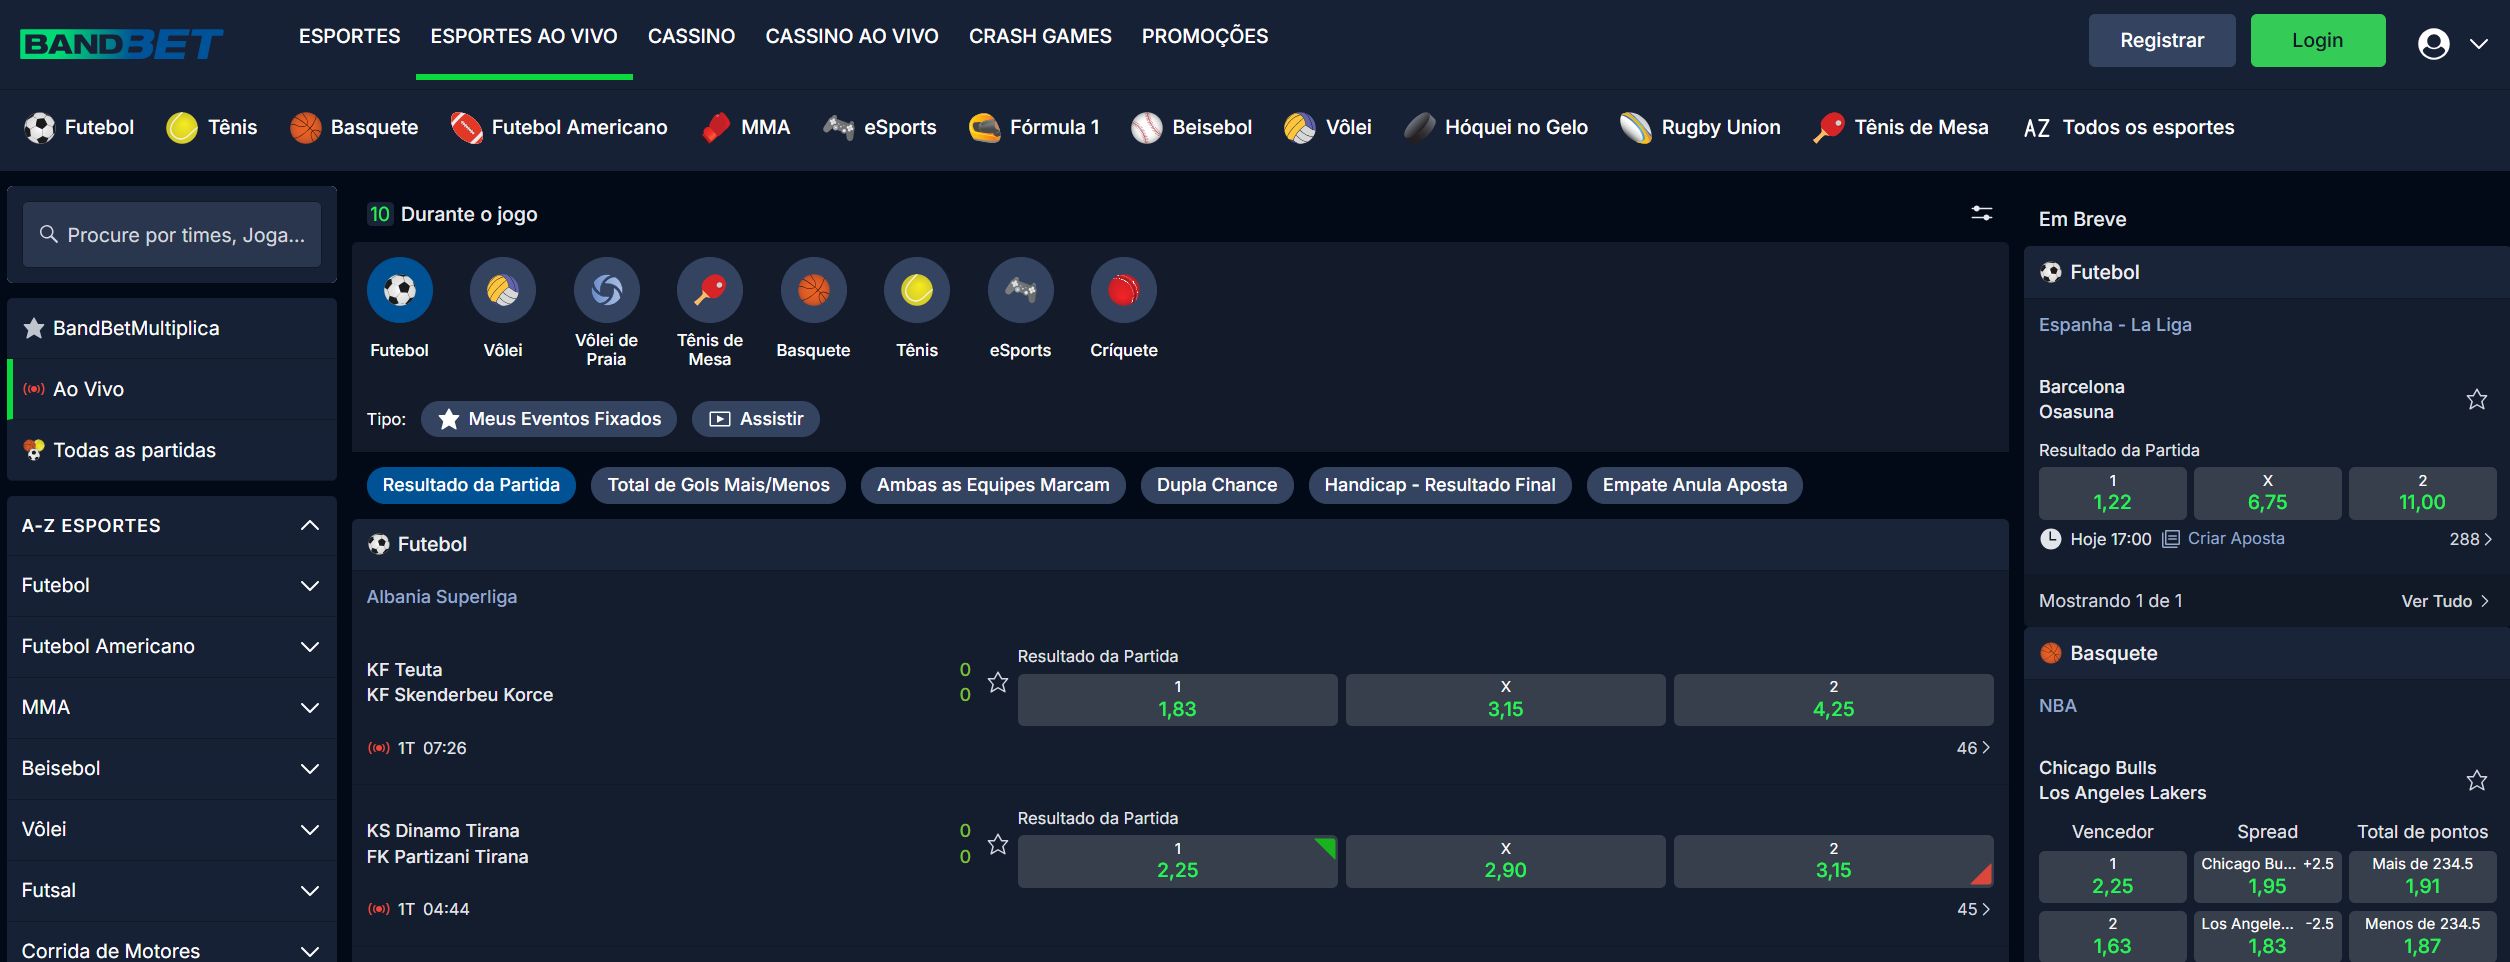Expand MMA in the A-Z sidebar
The width and height of the screenshot is (2510, 962).
[x=171, y=707]
